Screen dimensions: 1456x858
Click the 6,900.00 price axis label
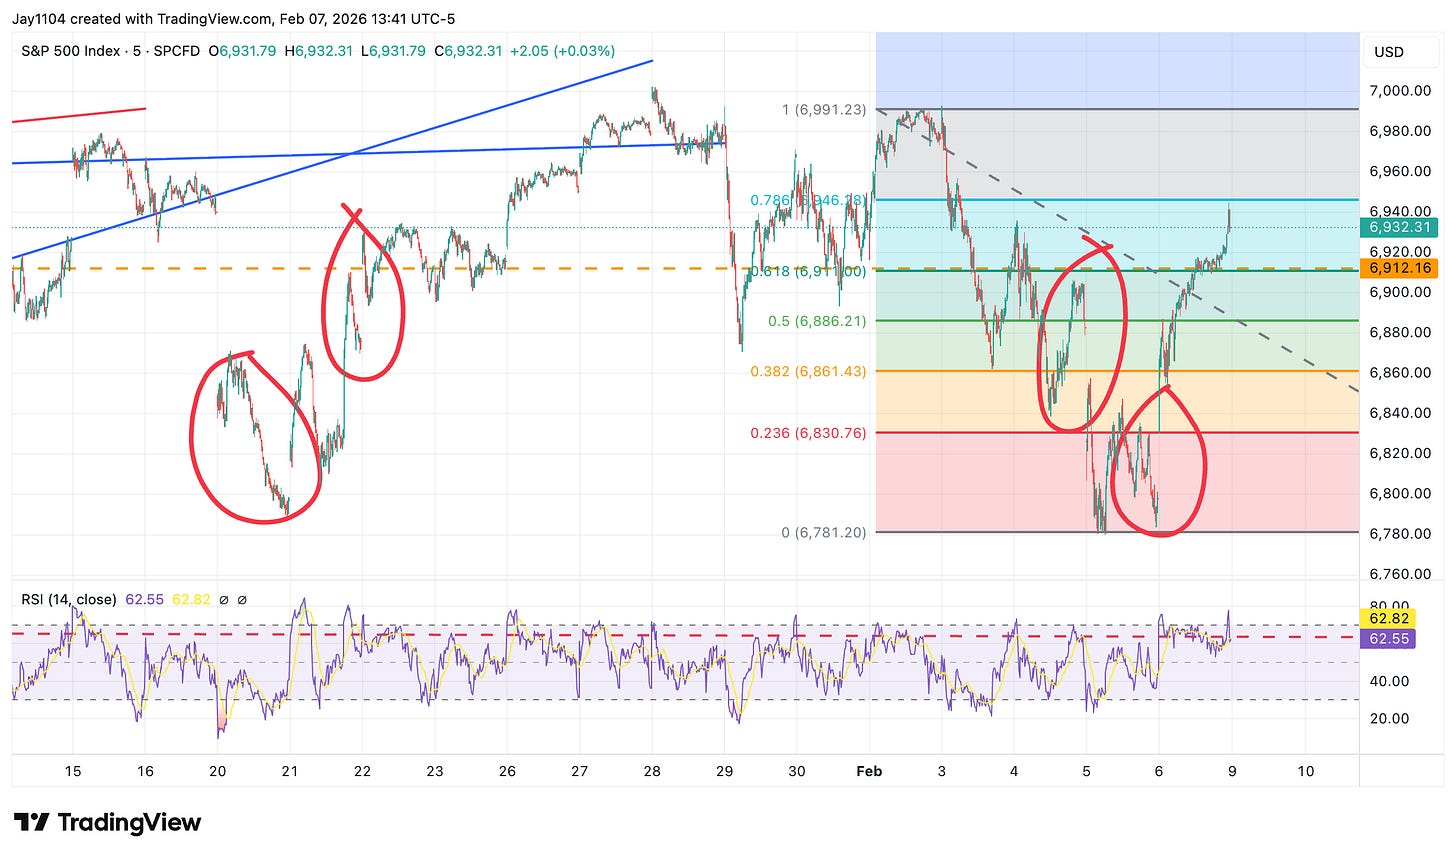click(x=1400, y=292)
